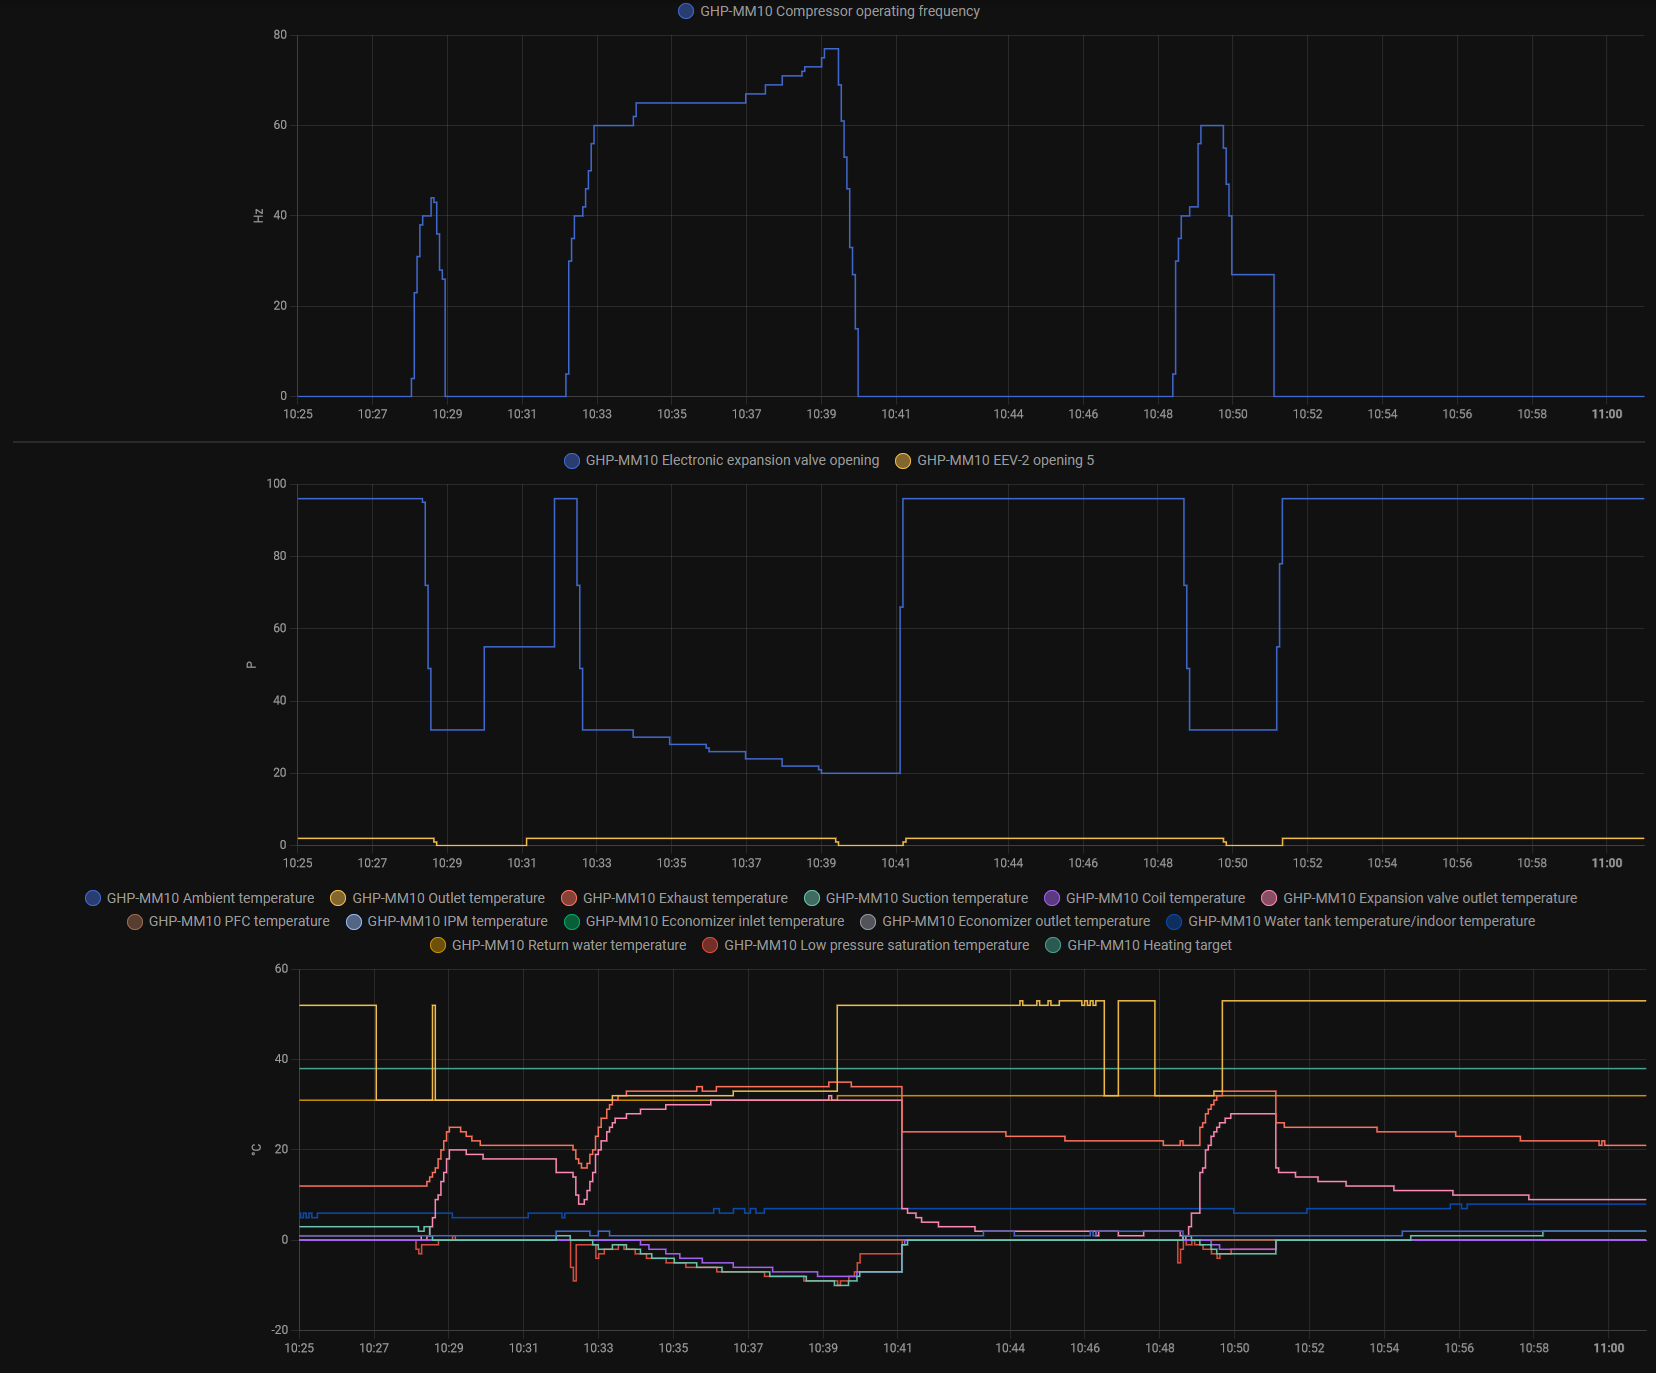This screenshot has height=1373, width=1656.
Task: Click the PFC temperature legend circle icon
Action: 135,922
